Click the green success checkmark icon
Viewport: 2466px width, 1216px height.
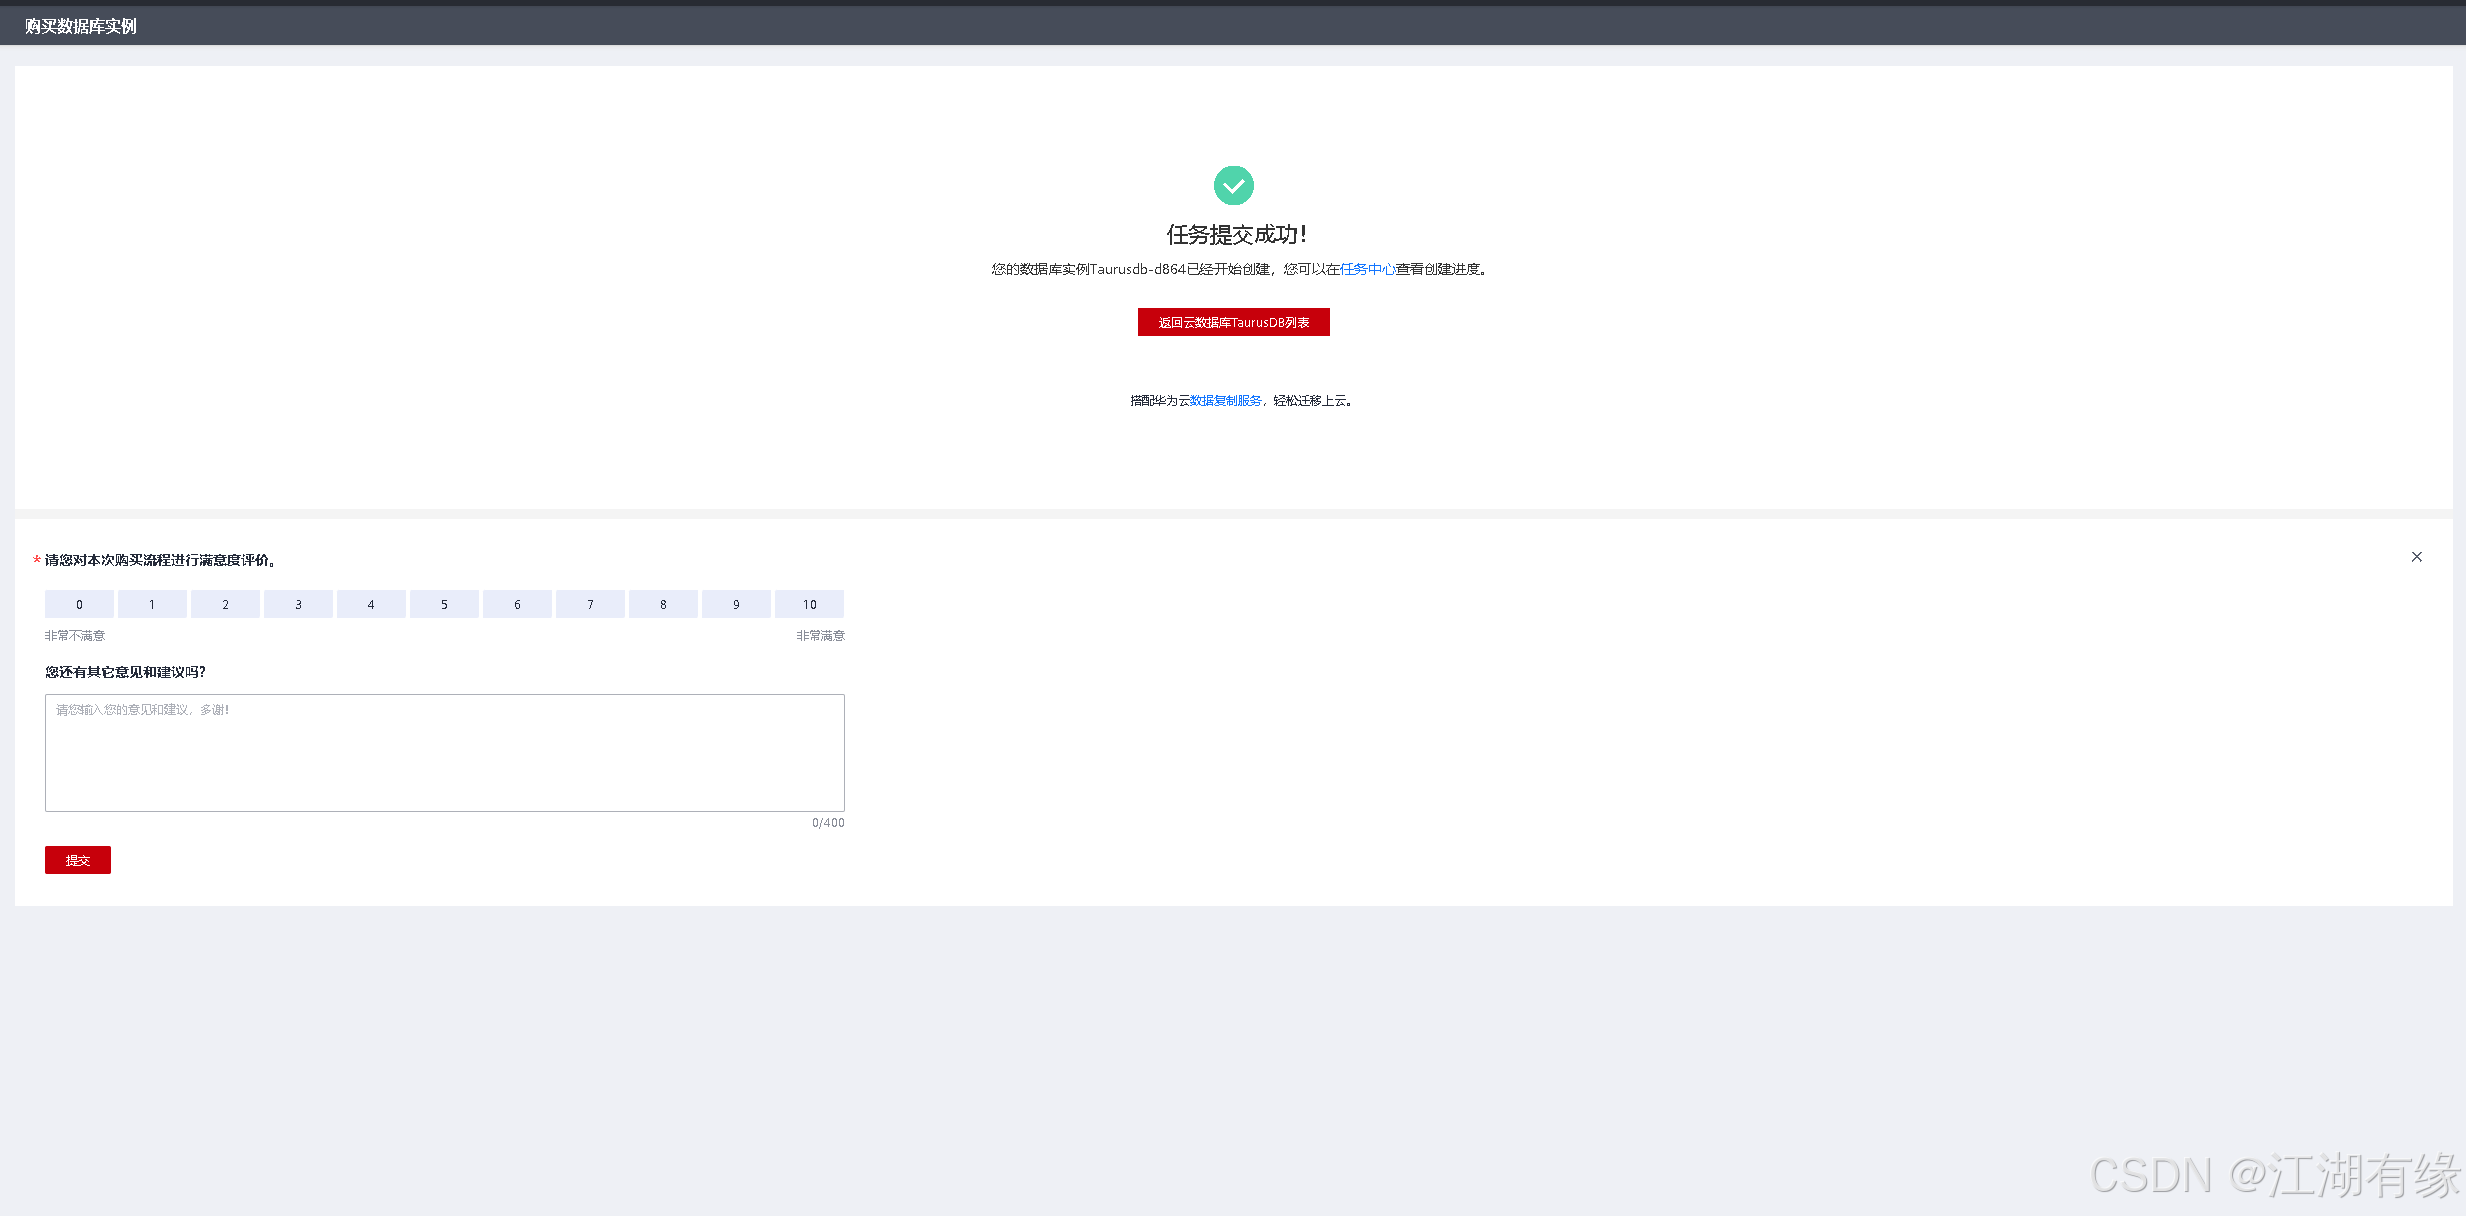[1233, 186]
